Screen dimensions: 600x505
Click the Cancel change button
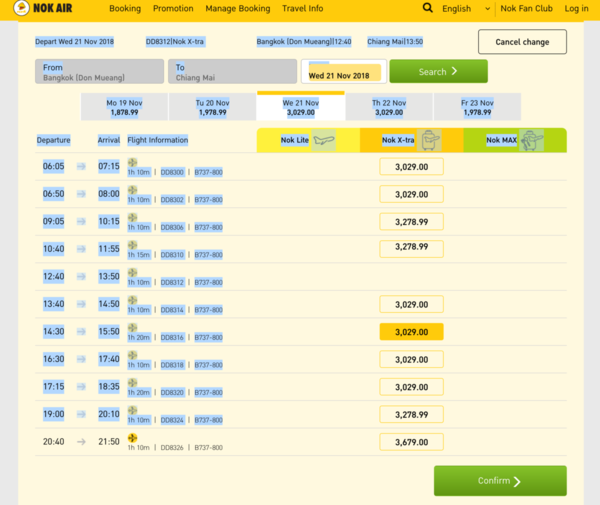522,42
